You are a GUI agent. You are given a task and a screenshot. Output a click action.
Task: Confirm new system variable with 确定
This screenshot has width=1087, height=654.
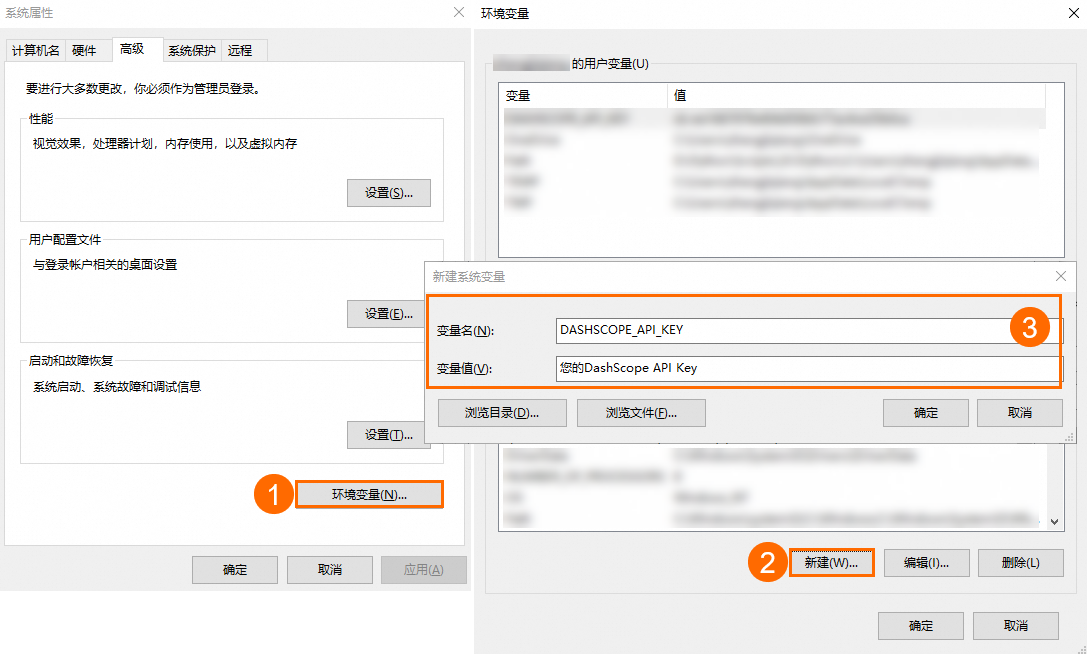[925, 413]
